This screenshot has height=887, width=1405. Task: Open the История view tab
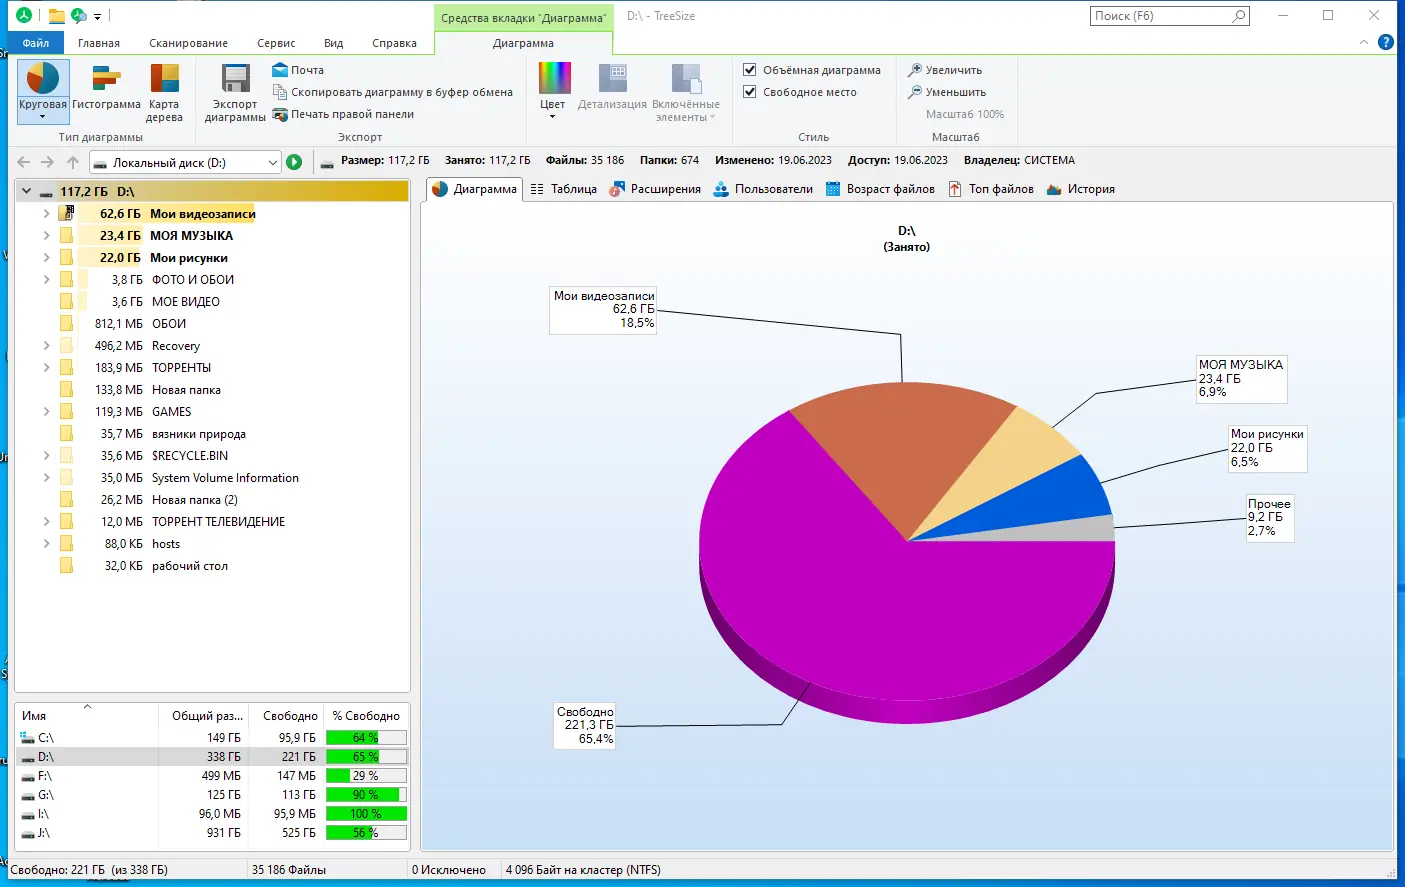coord(1080,189)
